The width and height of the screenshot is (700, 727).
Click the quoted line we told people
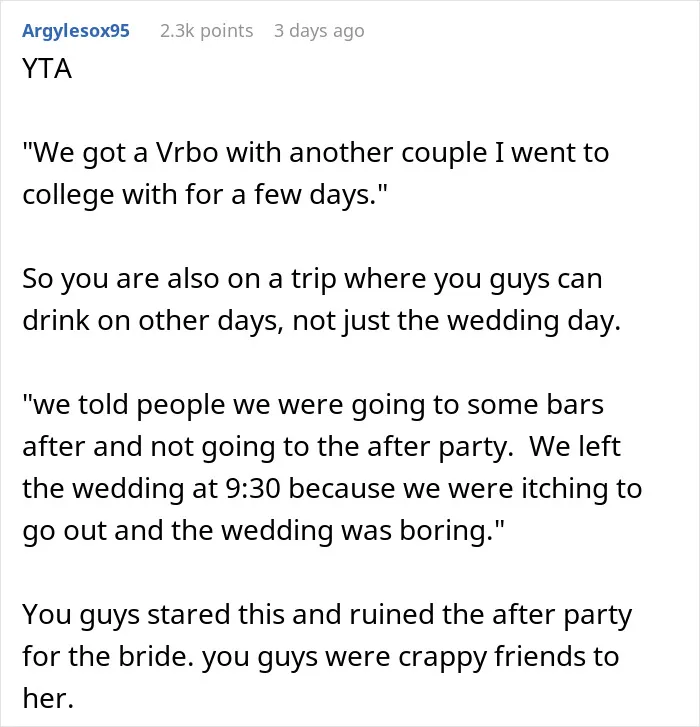tap(313, 404)
